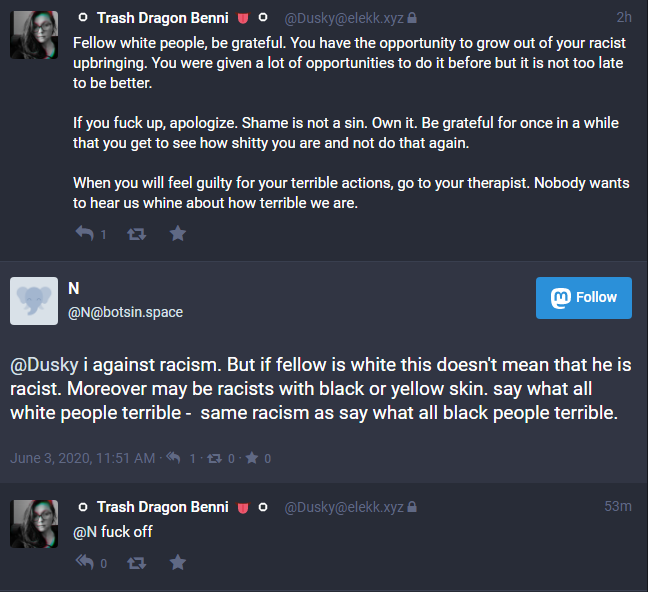Screen dimensions: 648x592
Task: Click reply icon on N's detailed post
Action: [173, 458]
